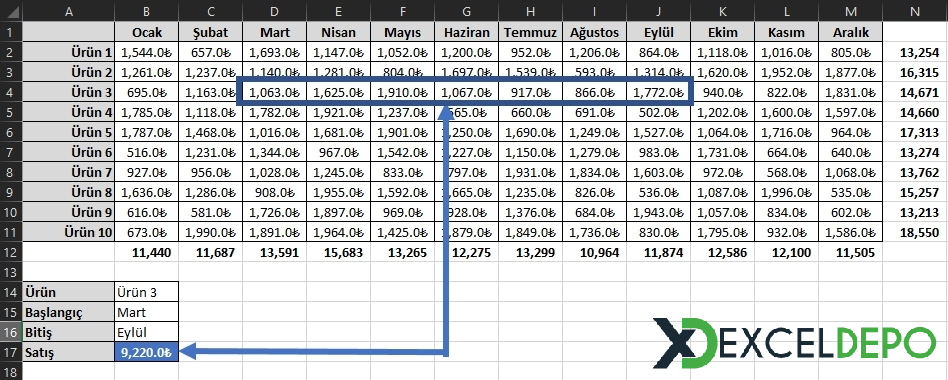Viewport: 948px width, 380px height.
Task: Click row header 12
Action: [x=11, y=252]
